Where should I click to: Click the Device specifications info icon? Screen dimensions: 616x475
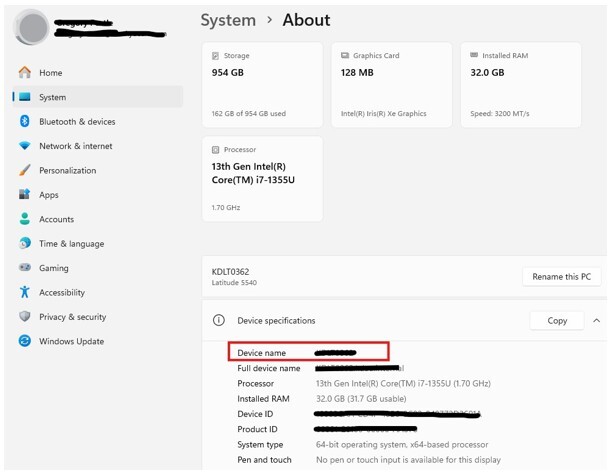click(x=218, y=321)
